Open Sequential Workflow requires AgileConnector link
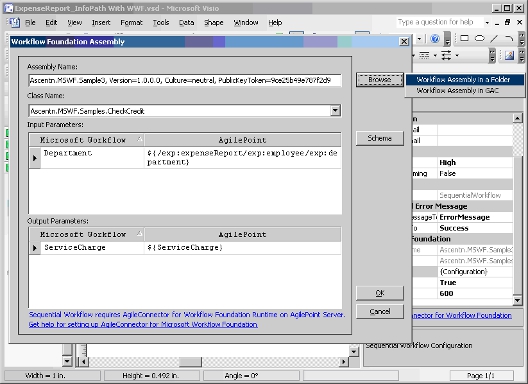Viewport: 528px width, 384px height. (187, 314)
